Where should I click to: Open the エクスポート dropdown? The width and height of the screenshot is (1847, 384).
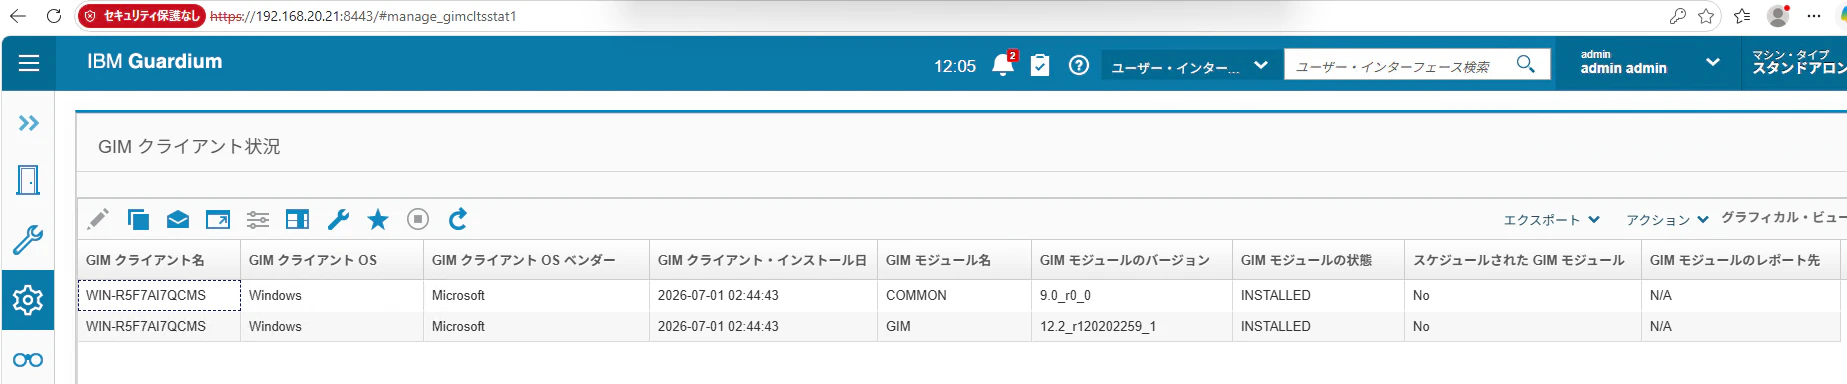[1552, 220]
